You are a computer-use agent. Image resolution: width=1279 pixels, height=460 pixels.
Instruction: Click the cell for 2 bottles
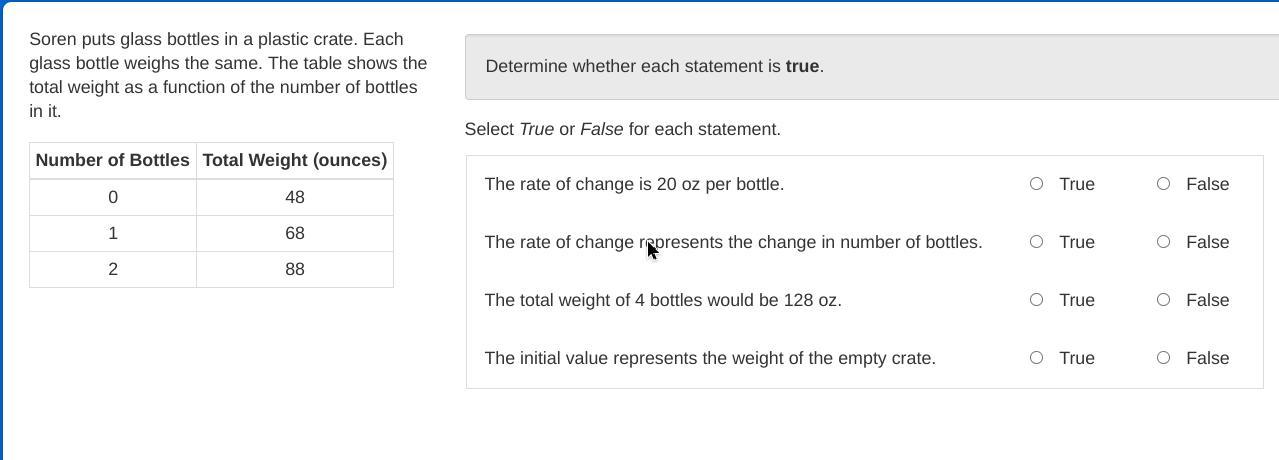click(113, 269)
